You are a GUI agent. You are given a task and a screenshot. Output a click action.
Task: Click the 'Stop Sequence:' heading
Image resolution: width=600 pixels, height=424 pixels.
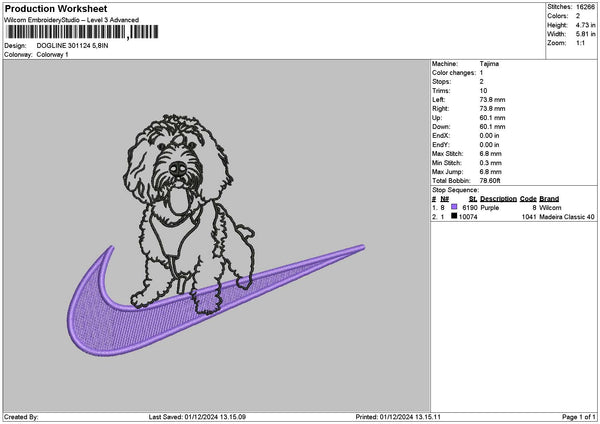(x=455, y=190)
